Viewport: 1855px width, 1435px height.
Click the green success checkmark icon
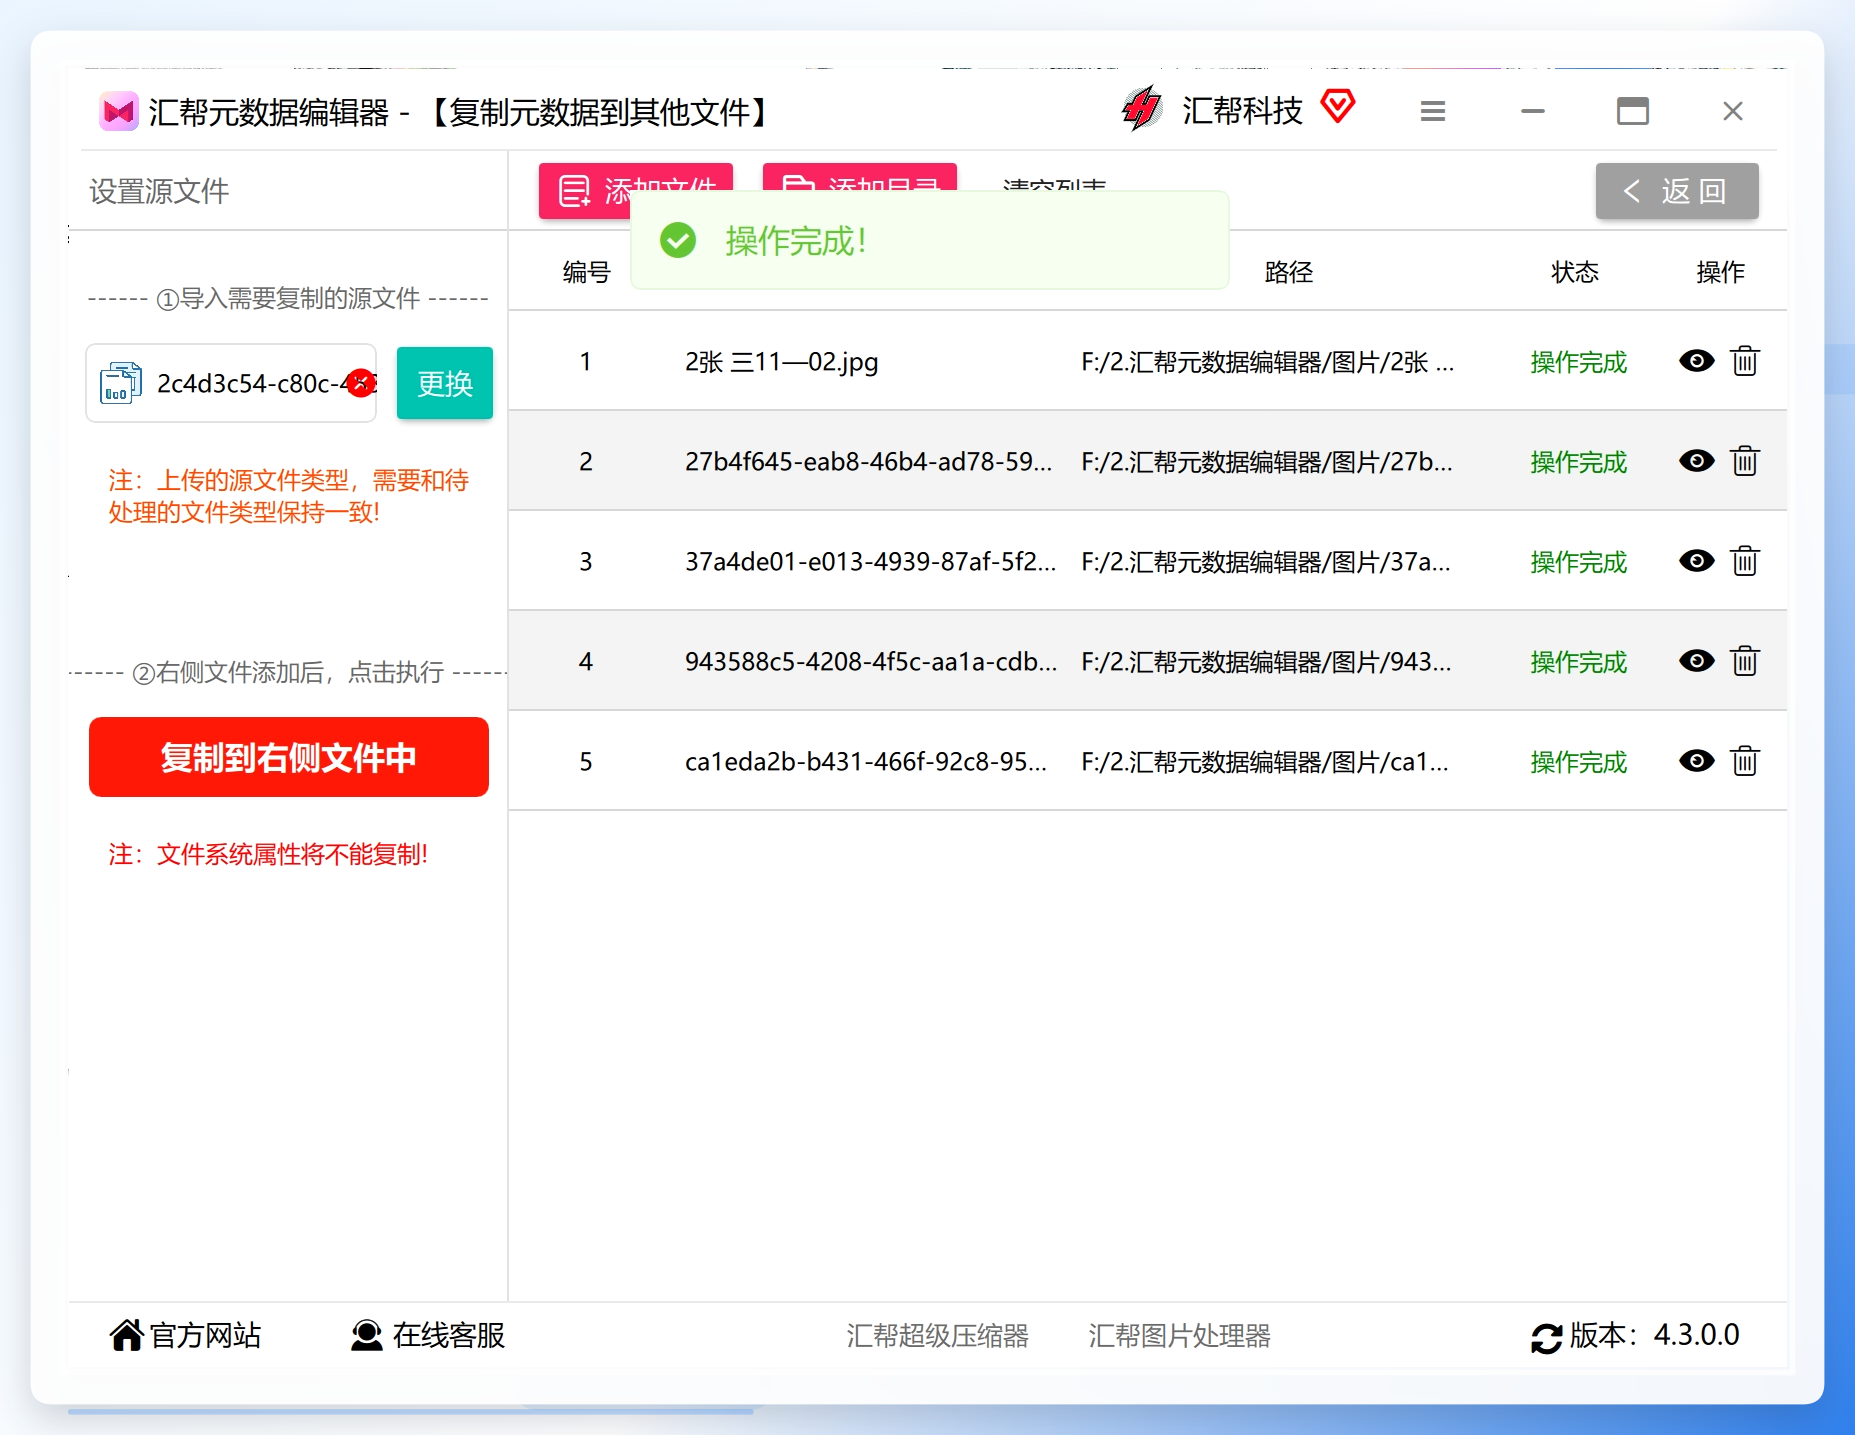pos(678,240)
